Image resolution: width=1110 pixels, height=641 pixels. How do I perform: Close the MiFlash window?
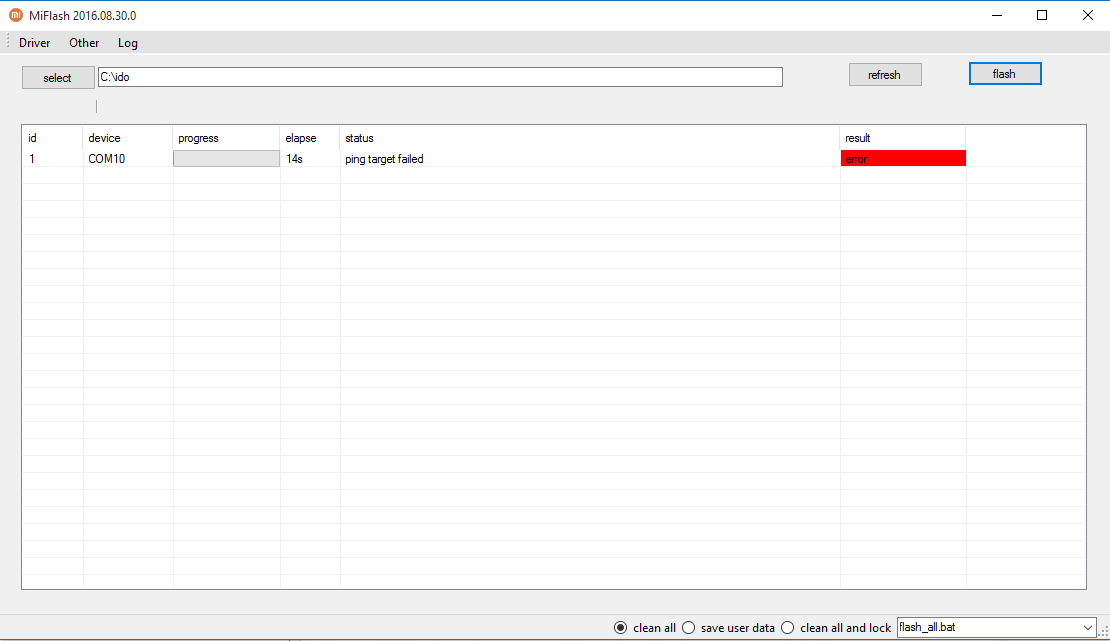[x=1088, y=16]
